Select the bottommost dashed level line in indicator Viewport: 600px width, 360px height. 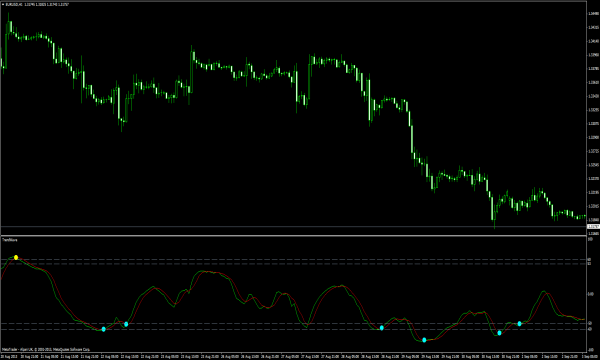[x=293, y=329]
